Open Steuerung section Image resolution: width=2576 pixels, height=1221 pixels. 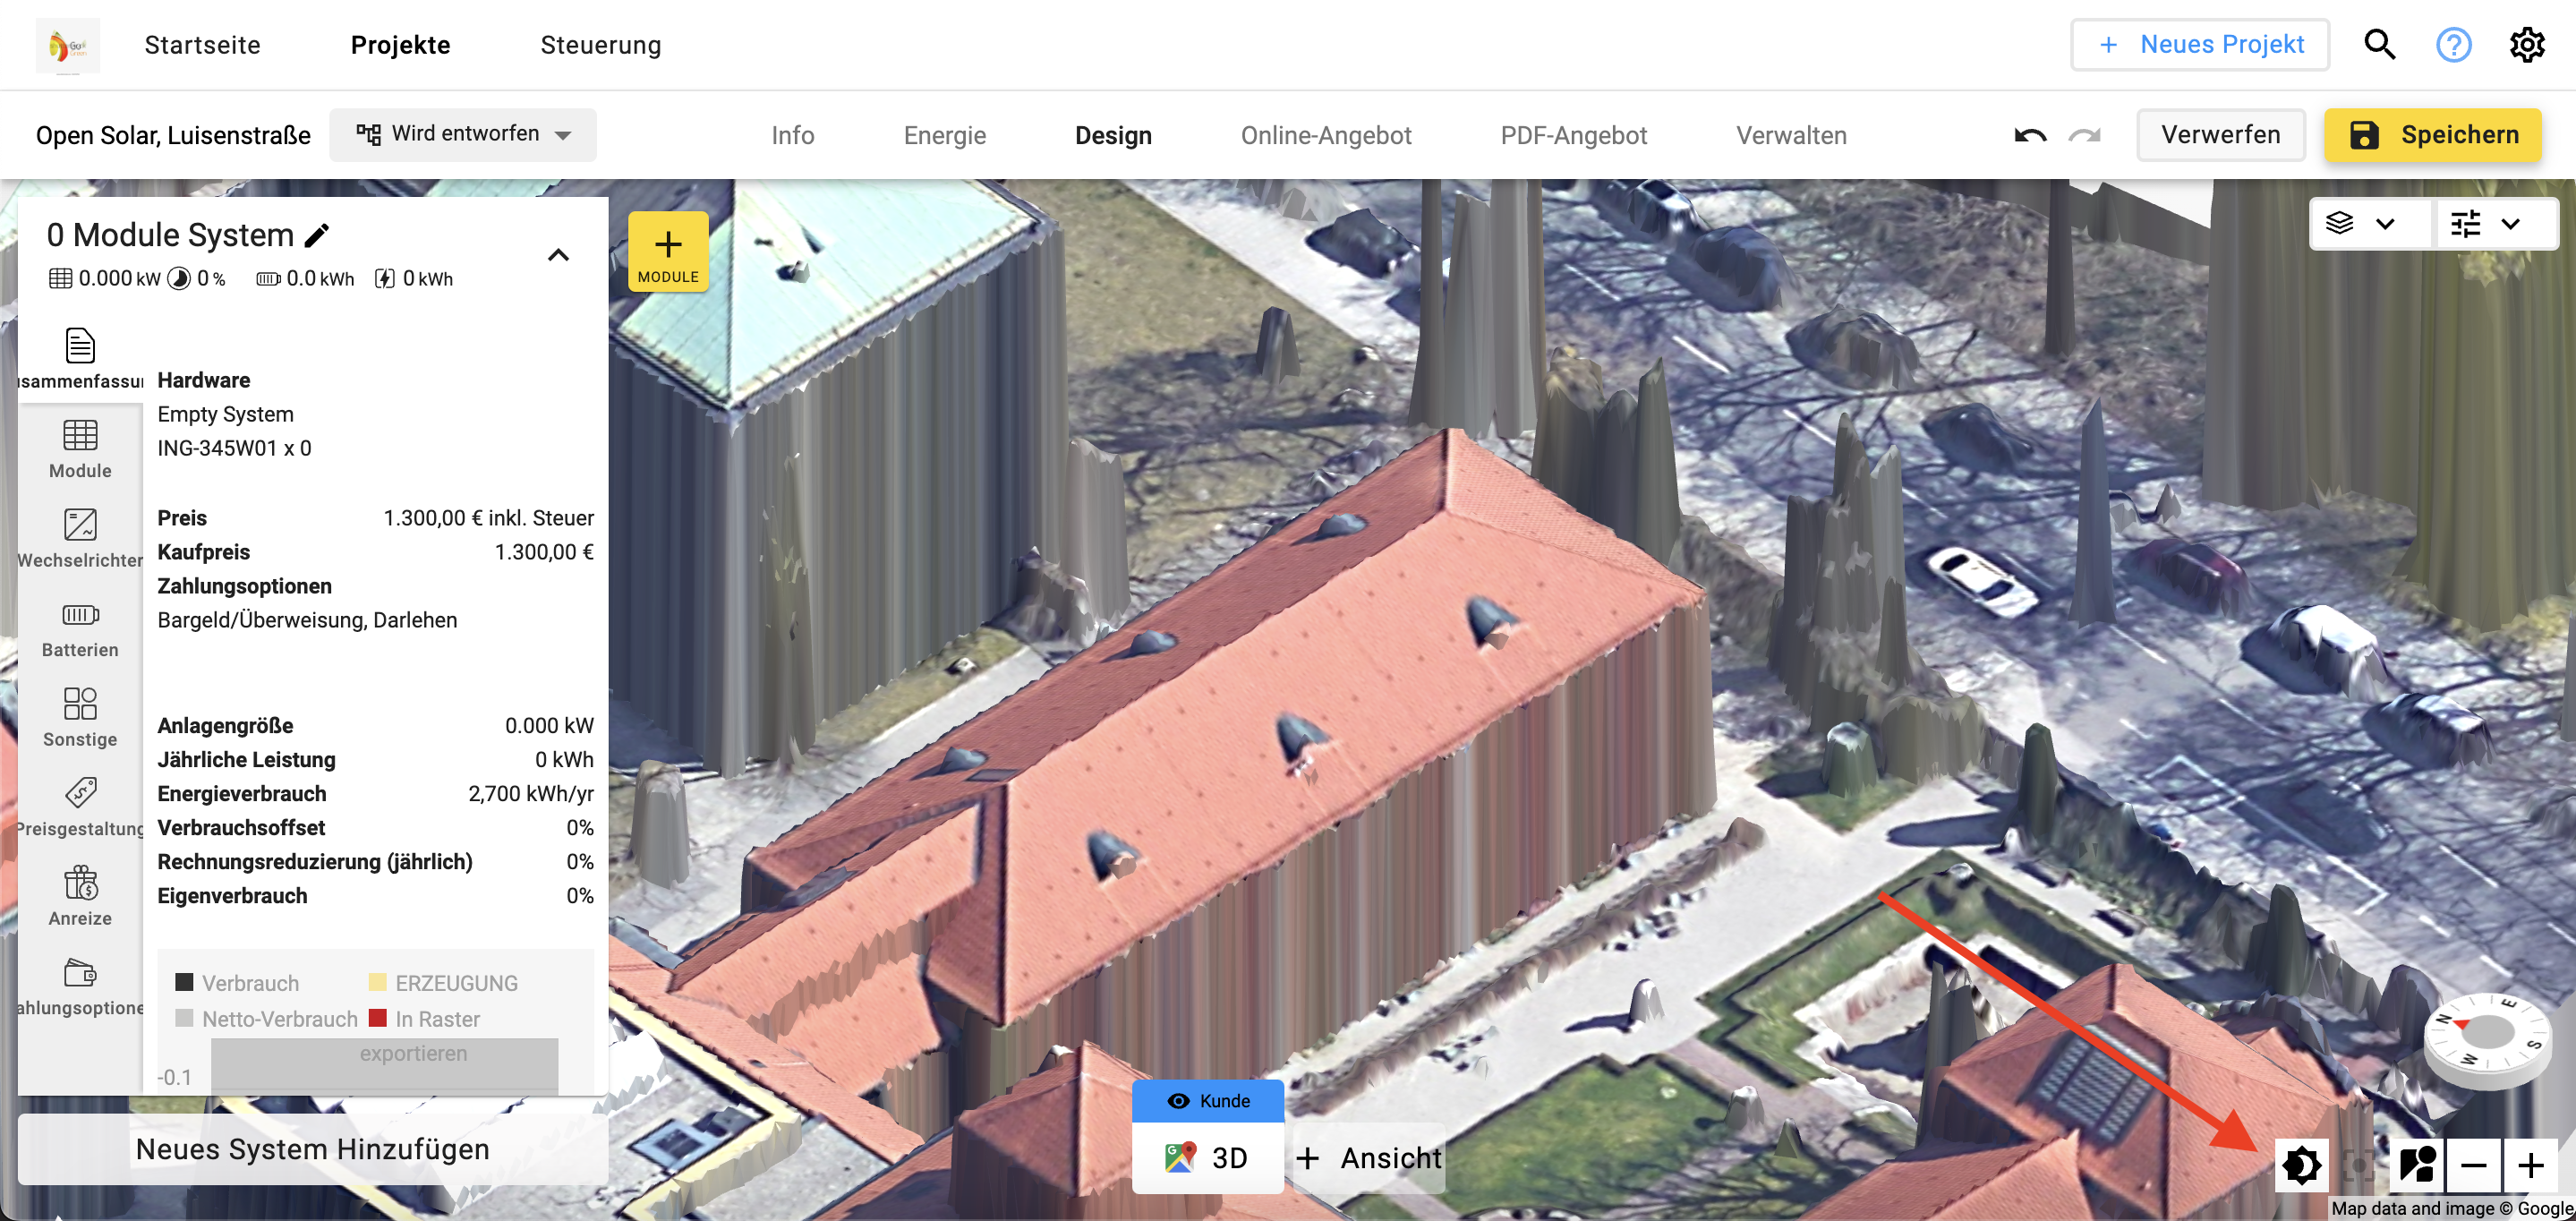tap(600, 45)
